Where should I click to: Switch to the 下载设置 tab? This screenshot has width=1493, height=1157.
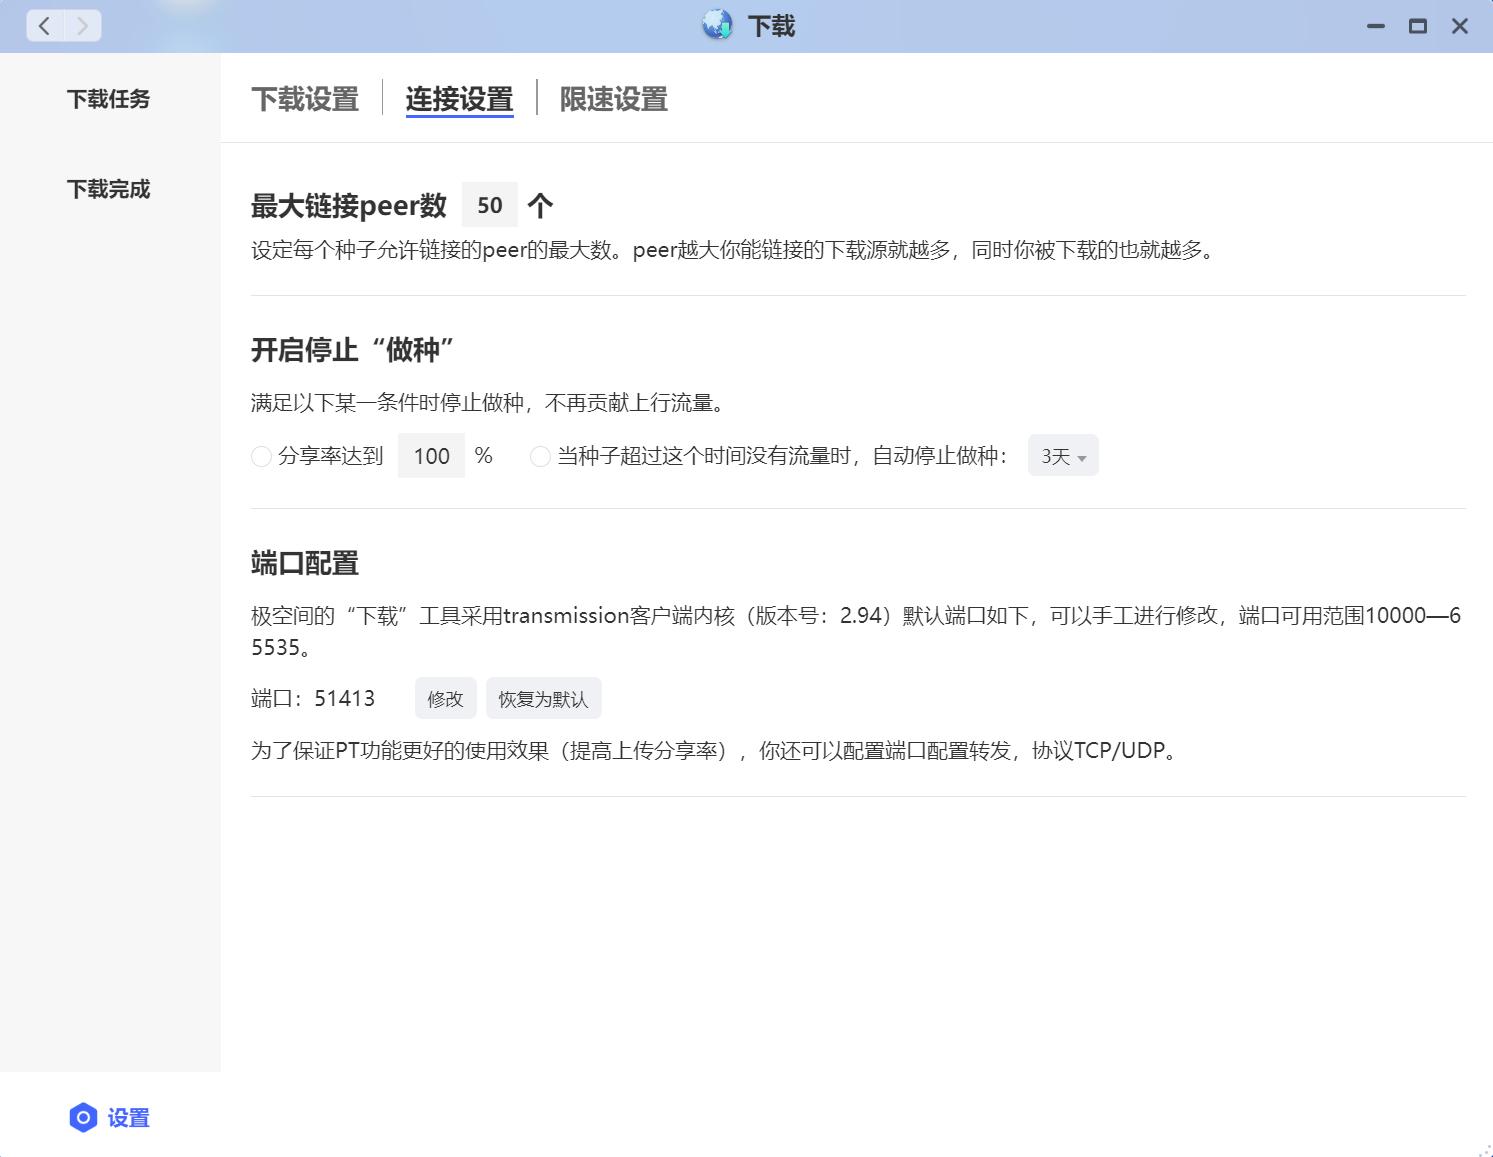click(305, 99)
